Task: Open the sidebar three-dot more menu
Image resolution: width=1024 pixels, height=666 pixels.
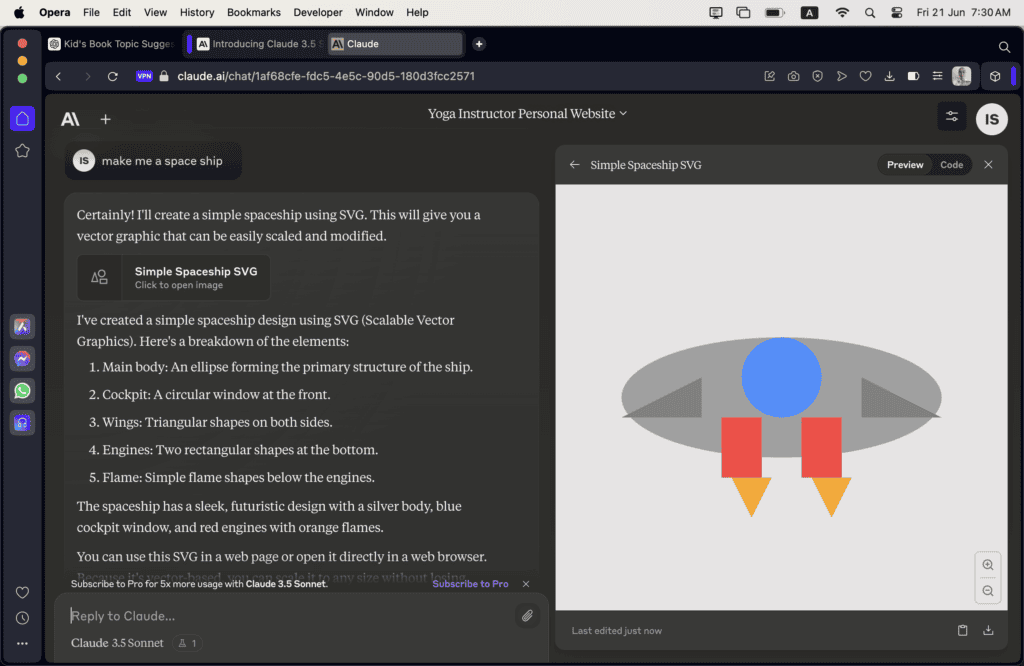Action: click(x=22, y=643)
